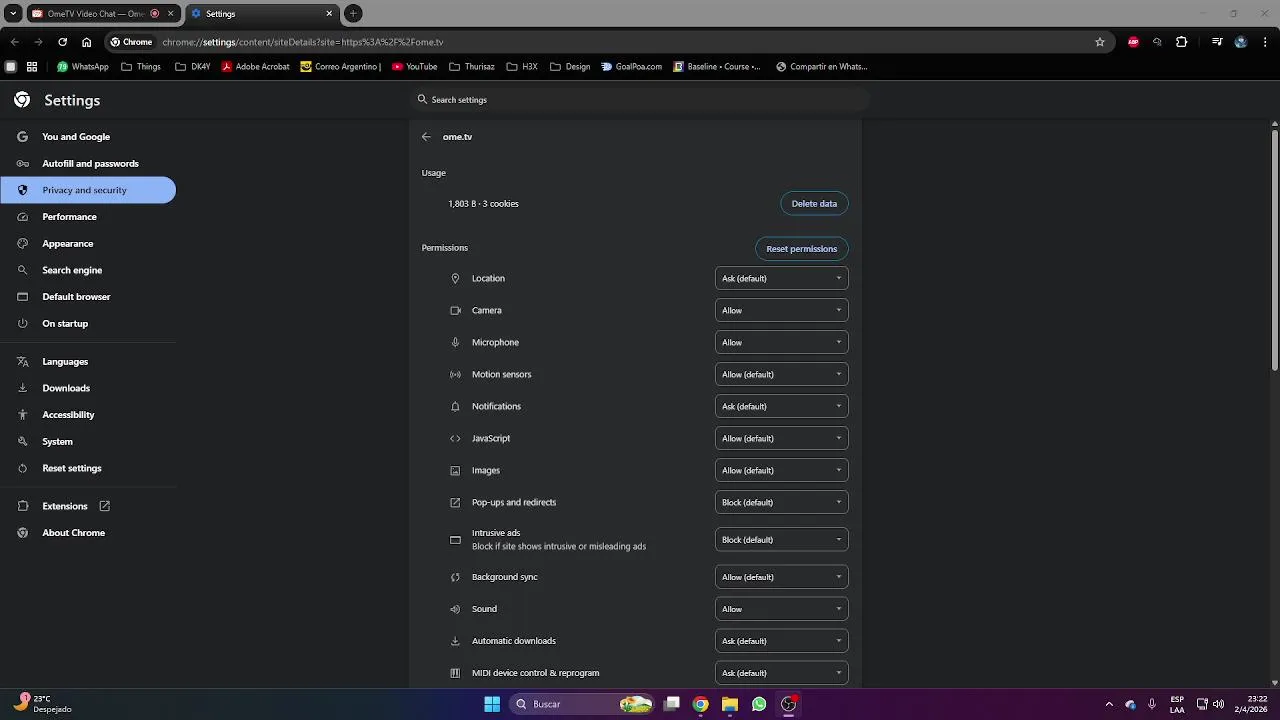Click the Delete data button
The height and width of the screenshot is (720, 1280).
[x=814, y=203]
